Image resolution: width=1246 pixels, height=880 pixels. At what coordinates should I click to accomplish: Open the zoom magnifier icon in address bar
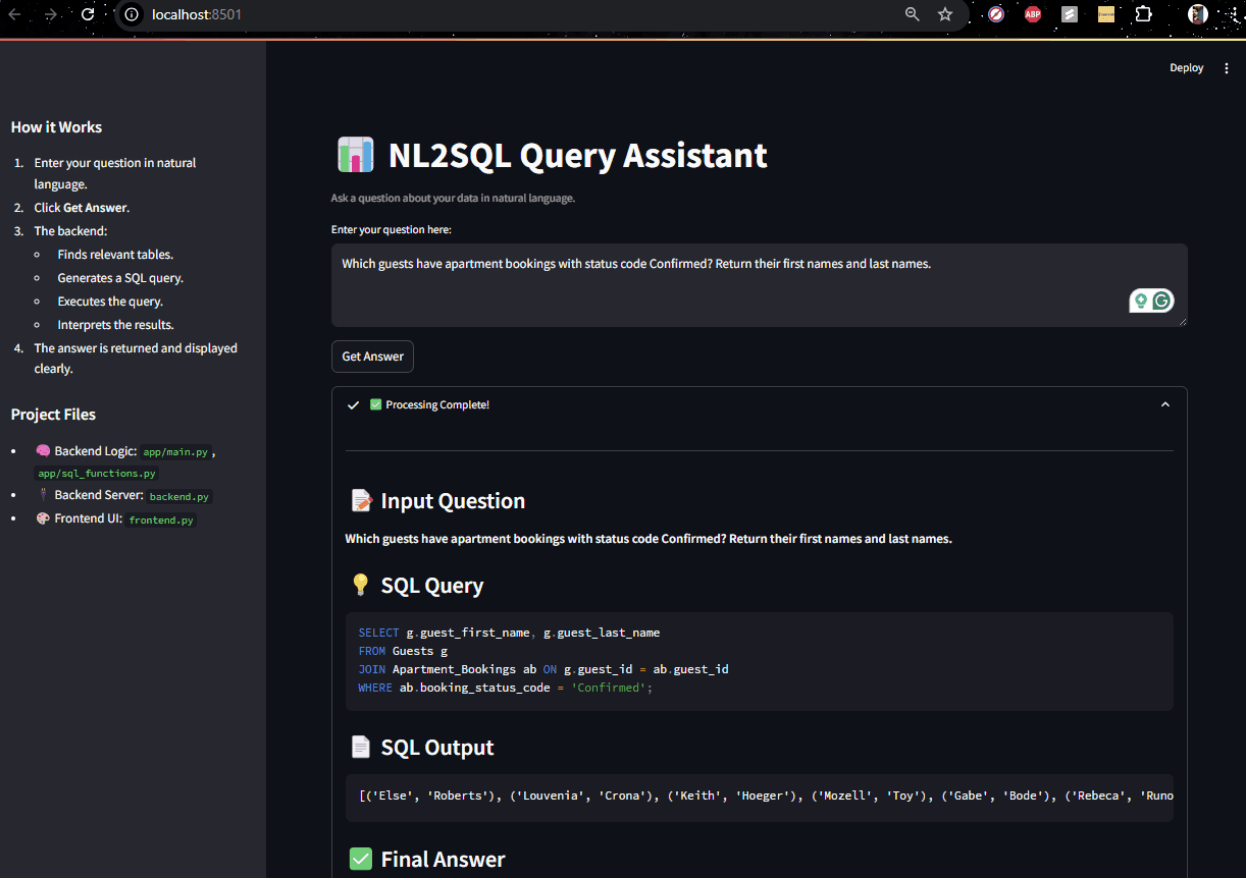pyautogui.click(x=912, y=14)
